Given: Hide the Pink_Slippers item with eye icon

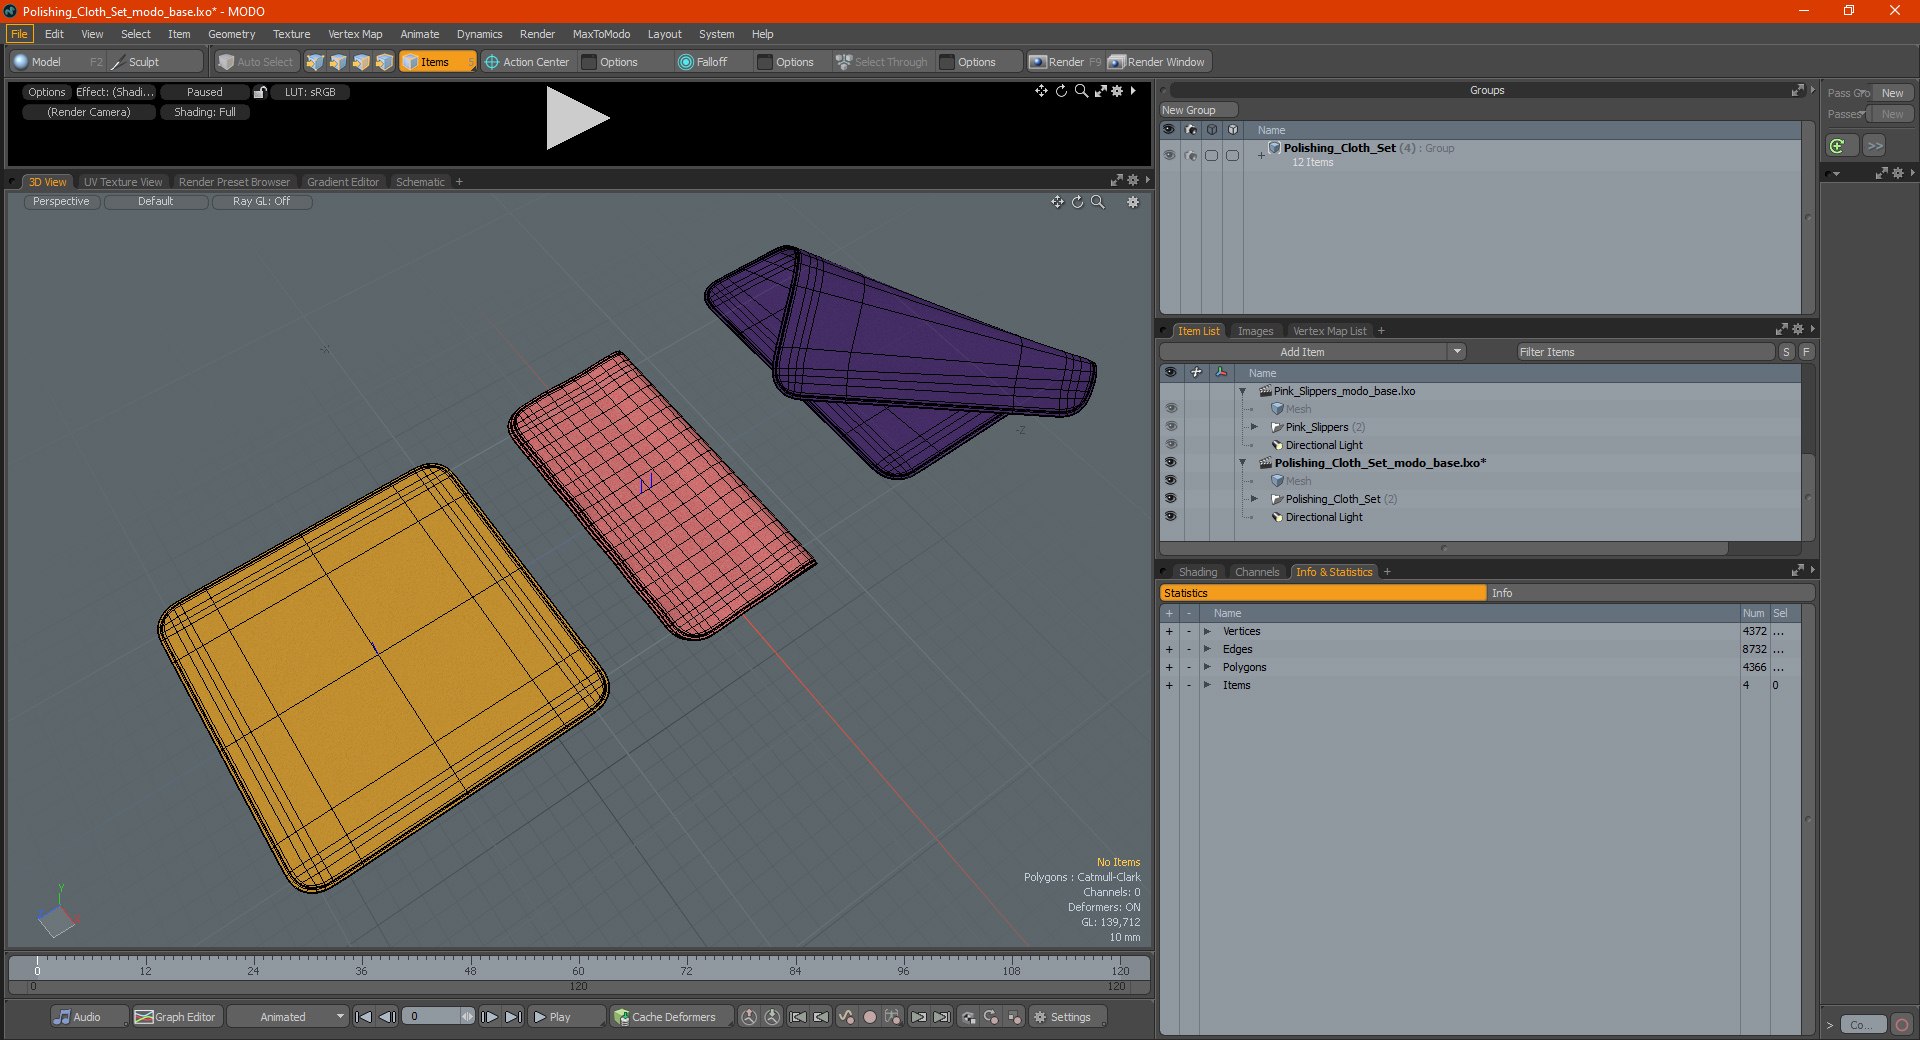Looking at the screenshot, I should 1170,427.
